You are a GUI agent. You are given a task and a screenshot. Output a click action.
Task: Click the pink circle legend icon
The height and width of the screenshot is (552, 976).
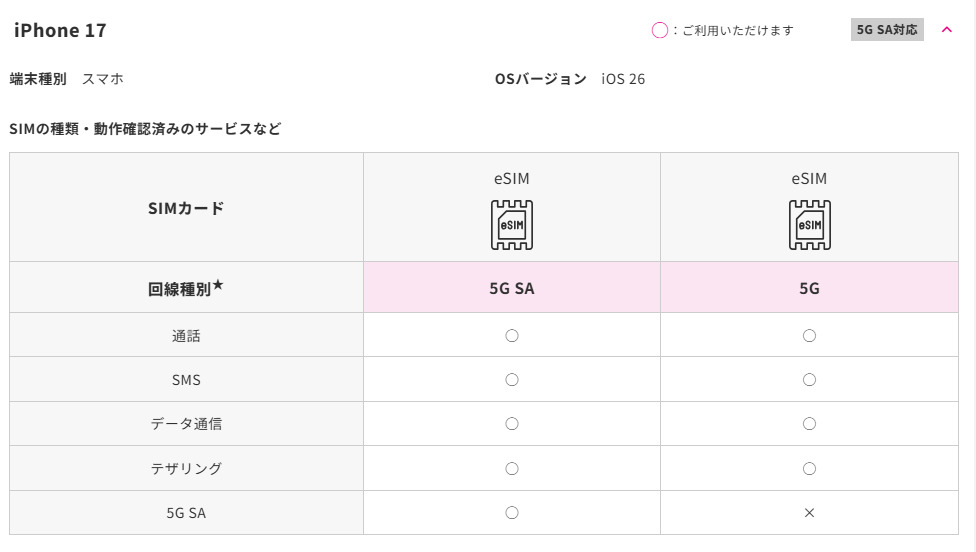pos(660,30)
